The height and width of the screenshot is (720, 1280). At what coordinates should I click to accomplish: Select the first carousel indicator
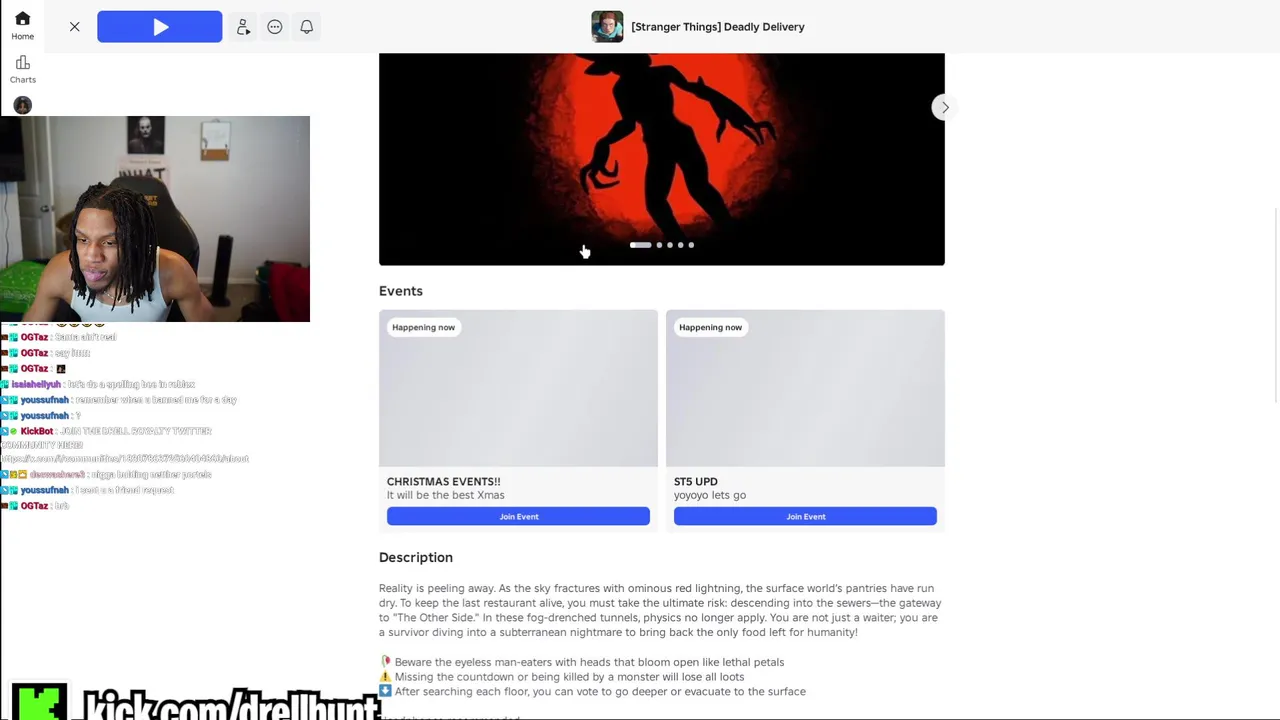pos(640,245)
